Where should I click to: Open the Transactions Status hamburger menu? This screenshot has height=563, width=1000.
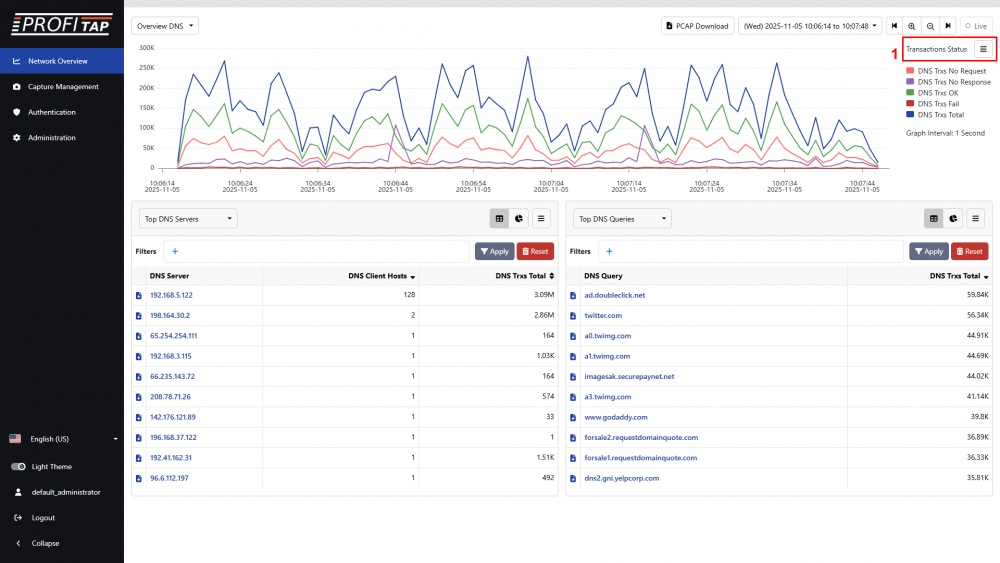tap(983, 49)
